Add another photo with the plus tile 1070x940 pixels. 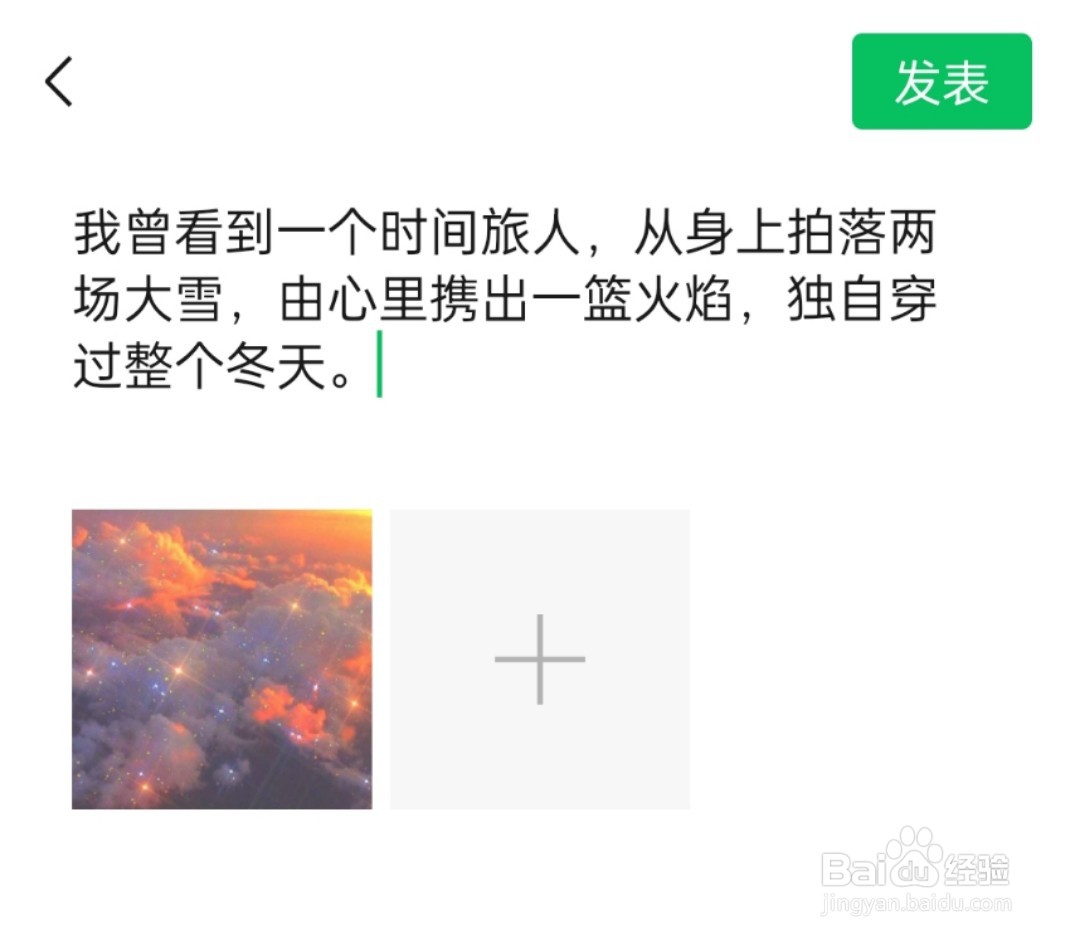point(540,659)
